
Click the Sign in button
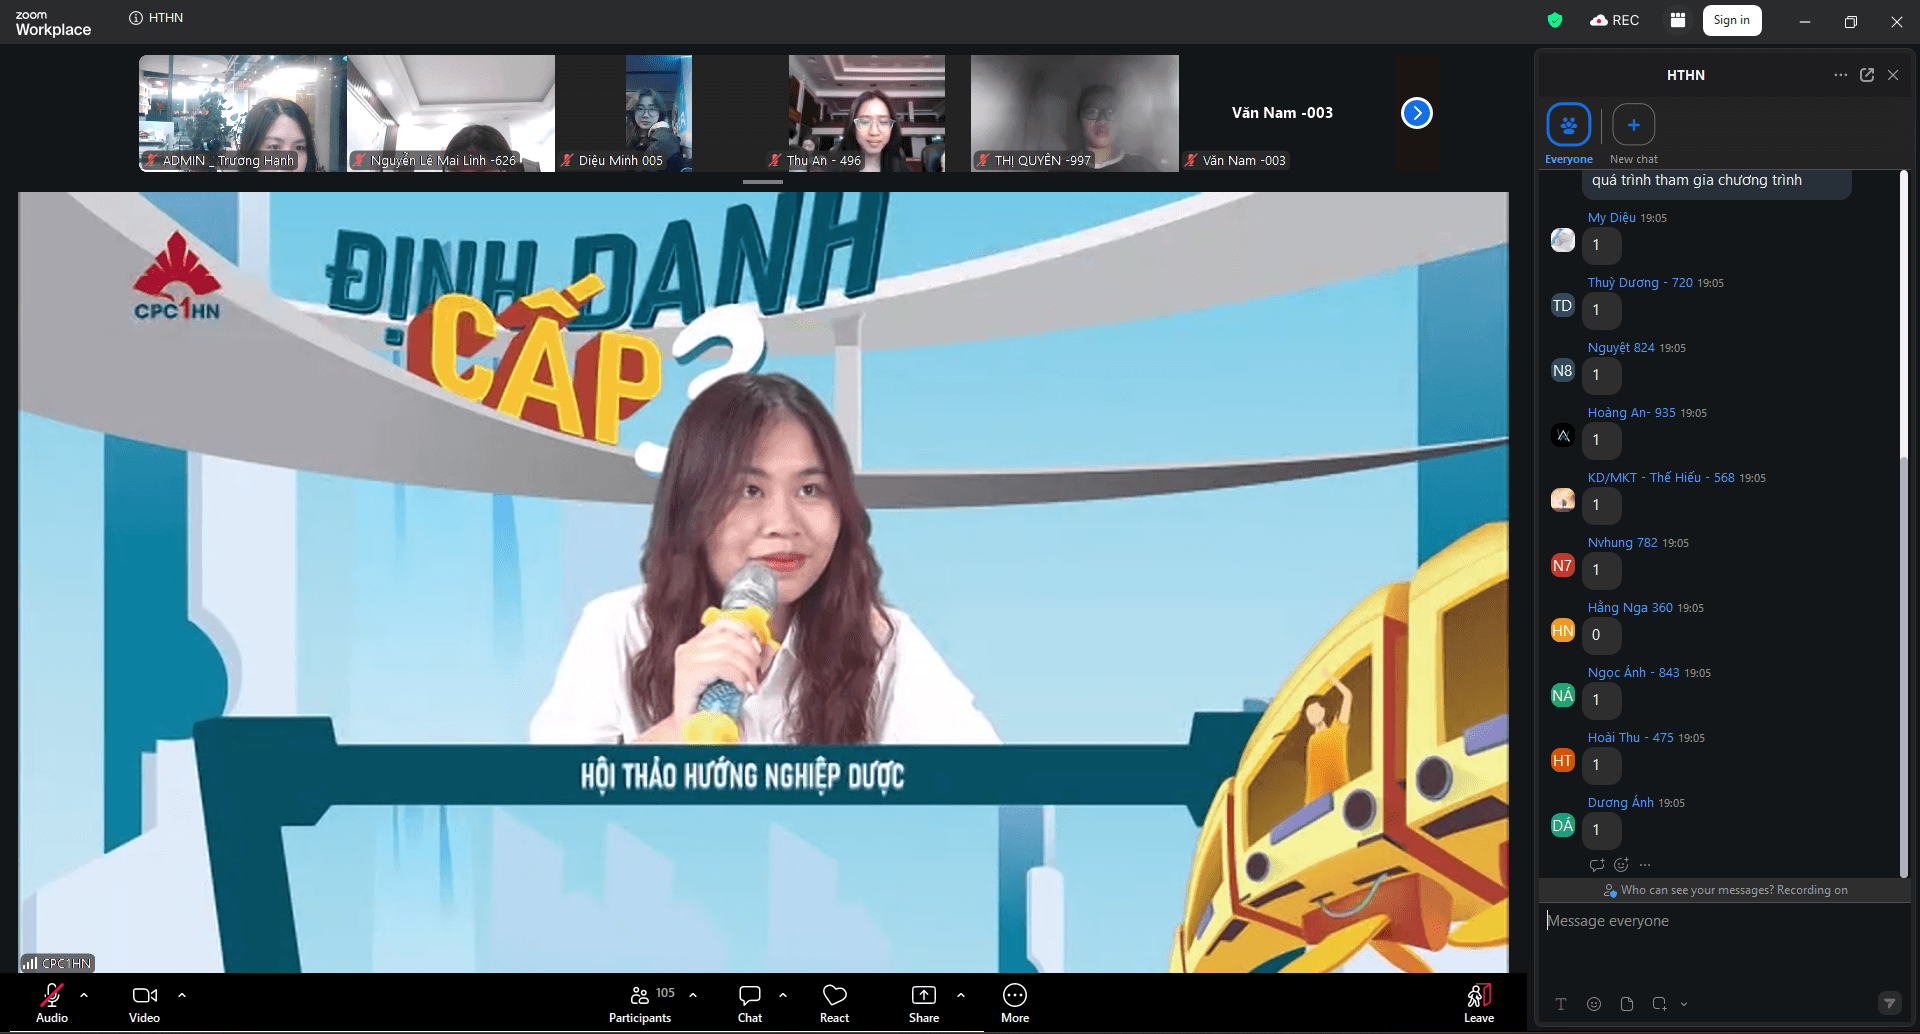[x=1732, y=20]
